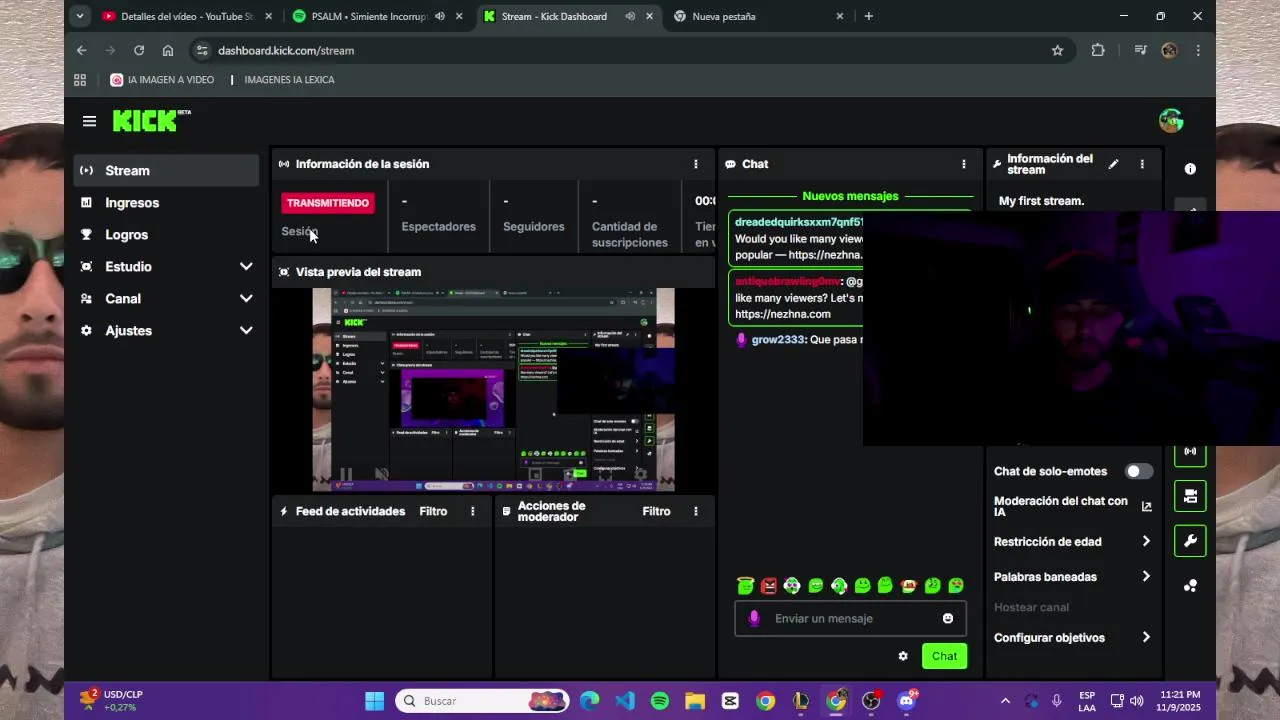The width and height of the screenshot is (1280, 720).
Task: Open Discord from the Windows taskbar
Action: click(907, 701)
